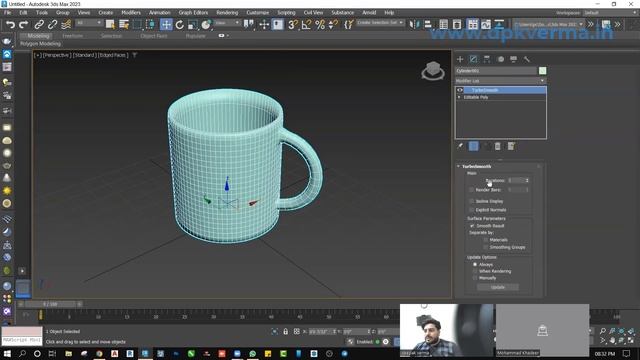Viewport: 640px width, 360px height.
Task: Open the viewport [+] menu label
Action: tap(38, 55)
